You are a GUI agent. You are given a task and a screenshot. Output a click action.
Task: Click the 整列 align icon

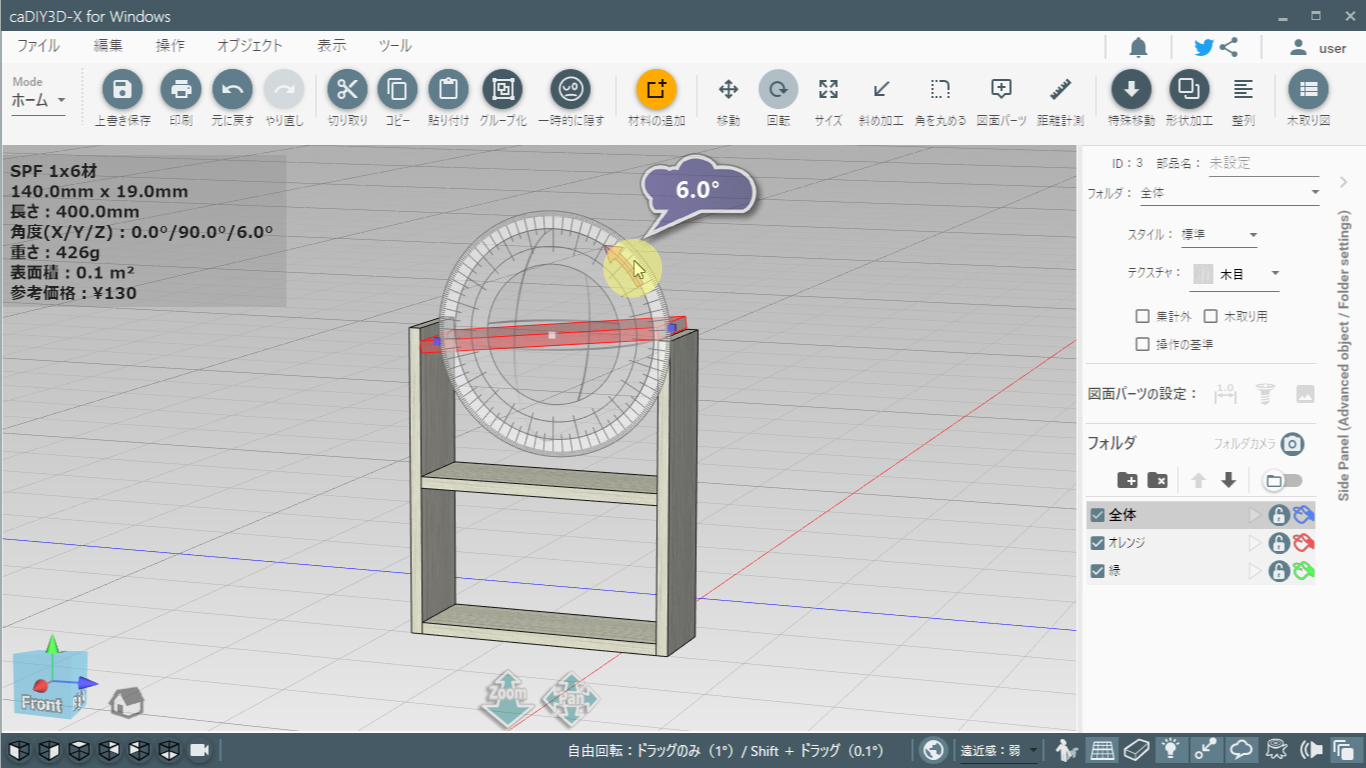1243,90
